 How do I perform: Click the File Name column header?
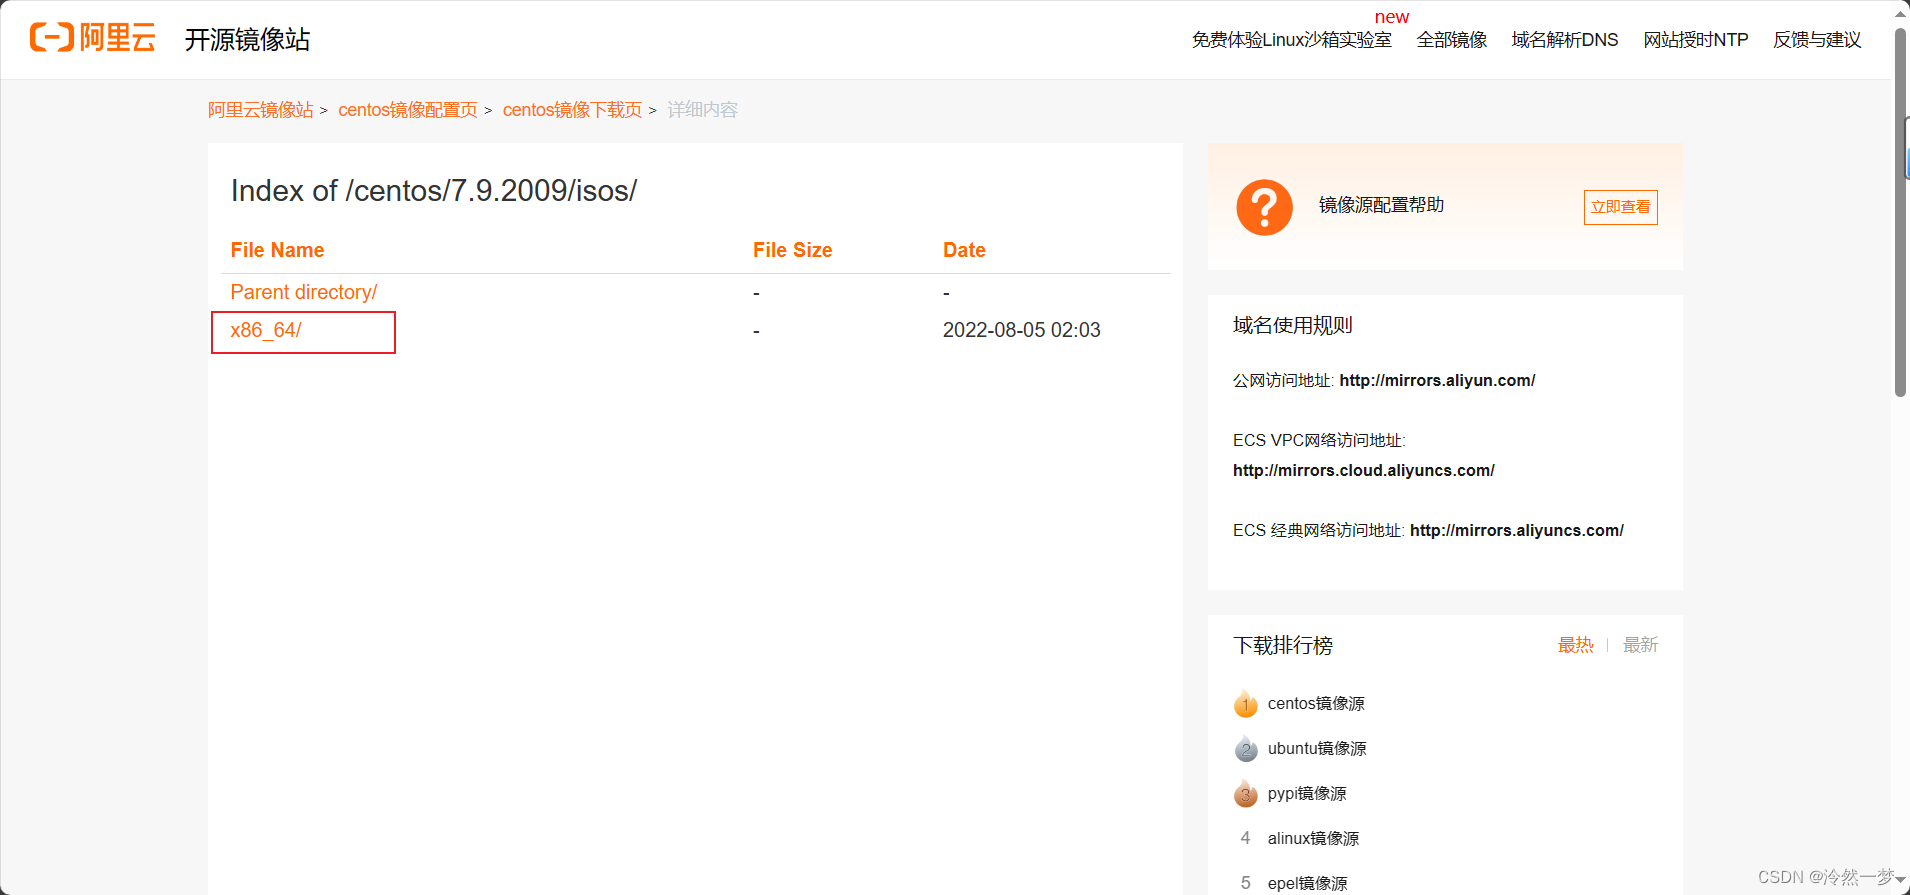277,250
